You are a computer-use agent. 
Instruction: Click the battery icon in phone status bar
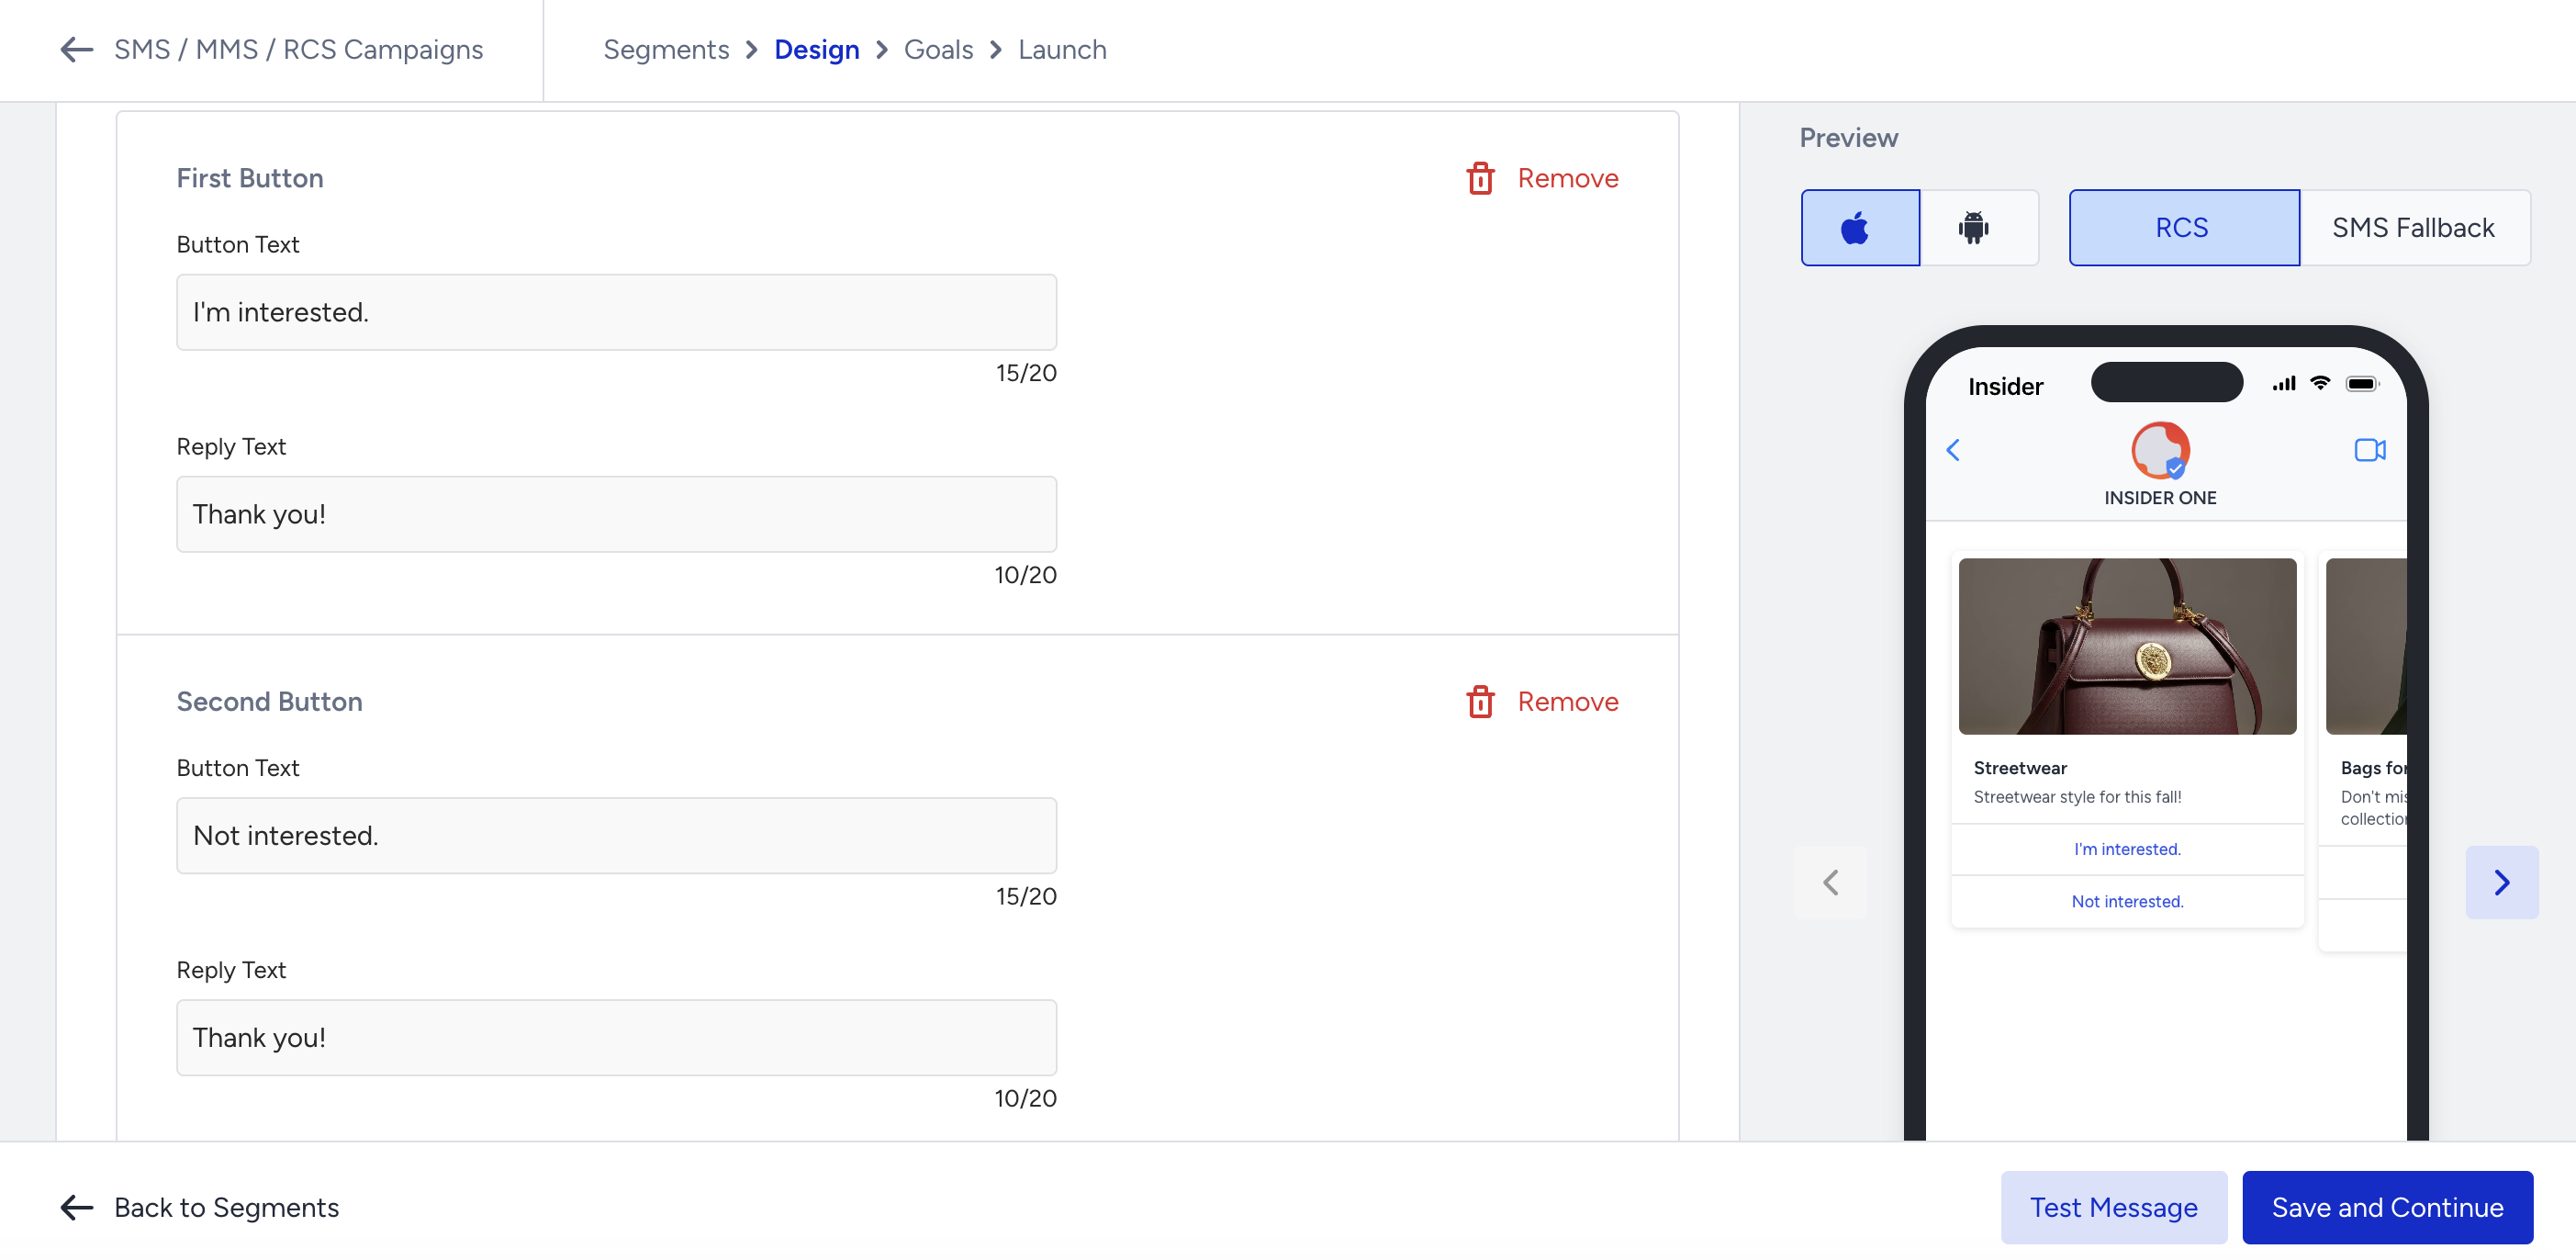pyautogui.click(x=2362, y=384)
